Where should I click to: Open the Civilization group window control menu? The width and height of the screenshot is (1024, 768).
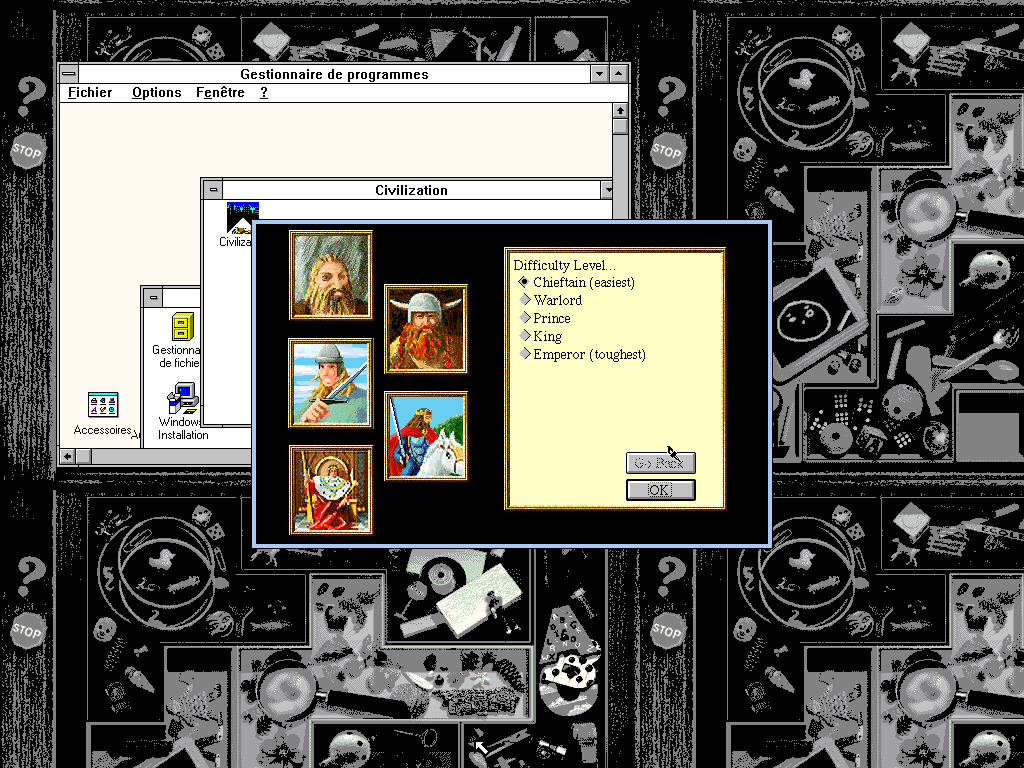tap(212, 190)
